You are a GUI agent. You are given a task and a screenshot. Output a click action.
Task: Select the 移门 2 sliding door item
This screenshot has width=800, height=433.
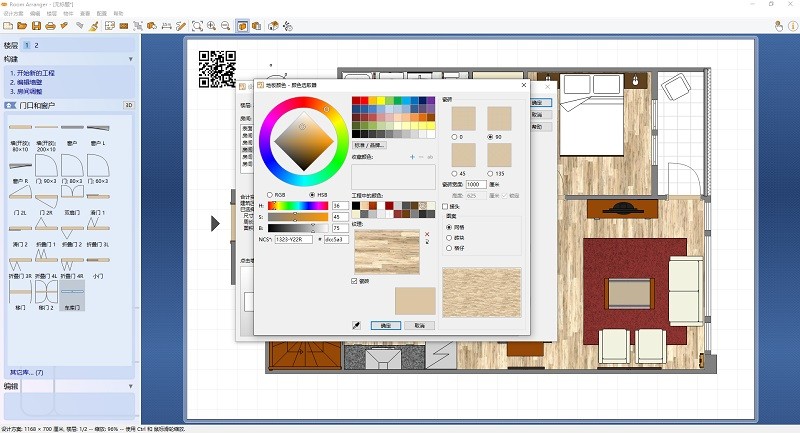[46, 295]
